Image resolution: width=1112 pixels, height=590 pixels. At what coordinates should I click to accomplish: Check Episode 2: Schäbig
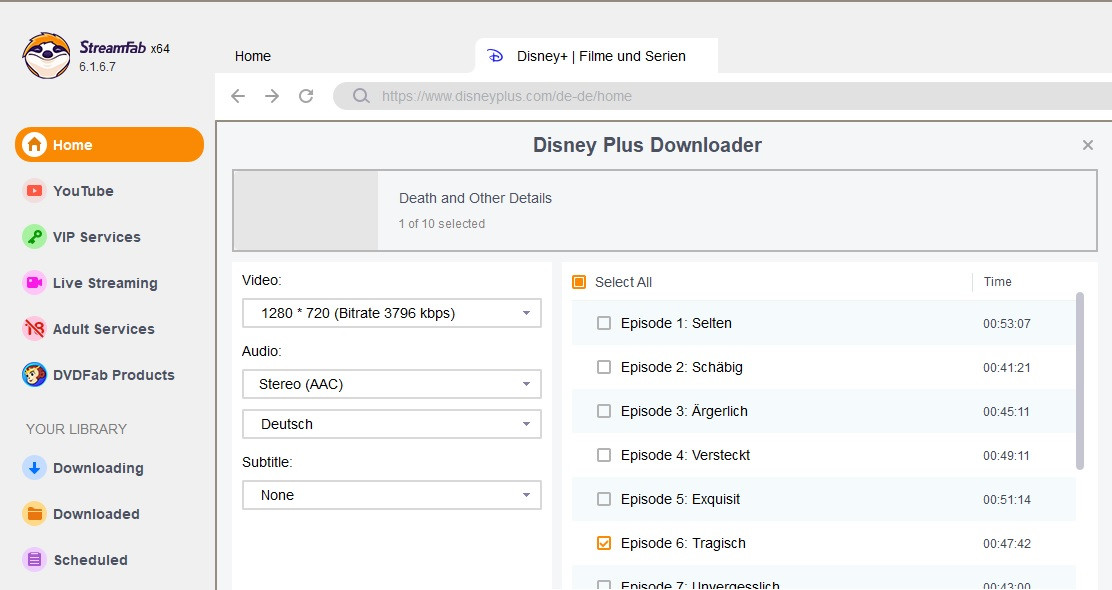point(604,367)
